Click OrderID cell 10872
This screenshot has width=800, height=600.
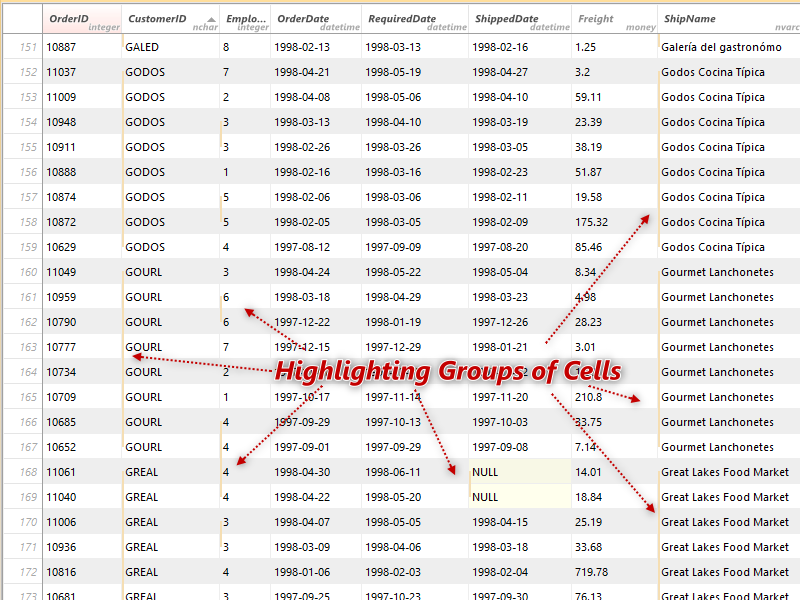(82, 222)
